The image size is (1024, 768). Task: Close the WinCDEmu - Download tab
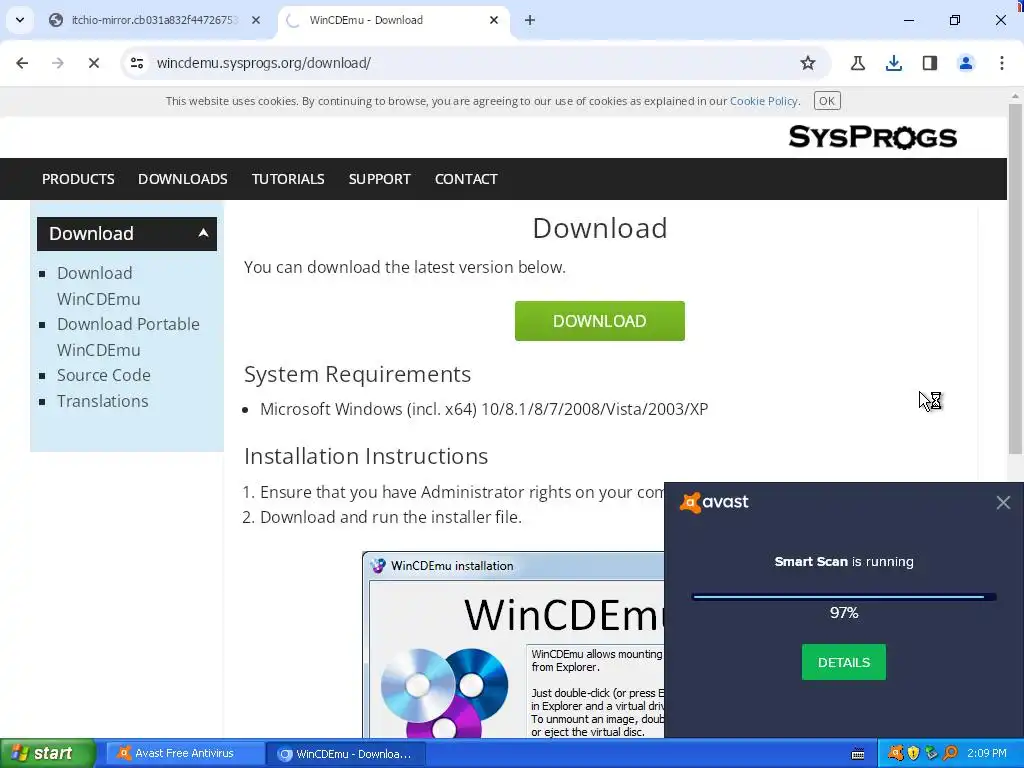point(494,20)
